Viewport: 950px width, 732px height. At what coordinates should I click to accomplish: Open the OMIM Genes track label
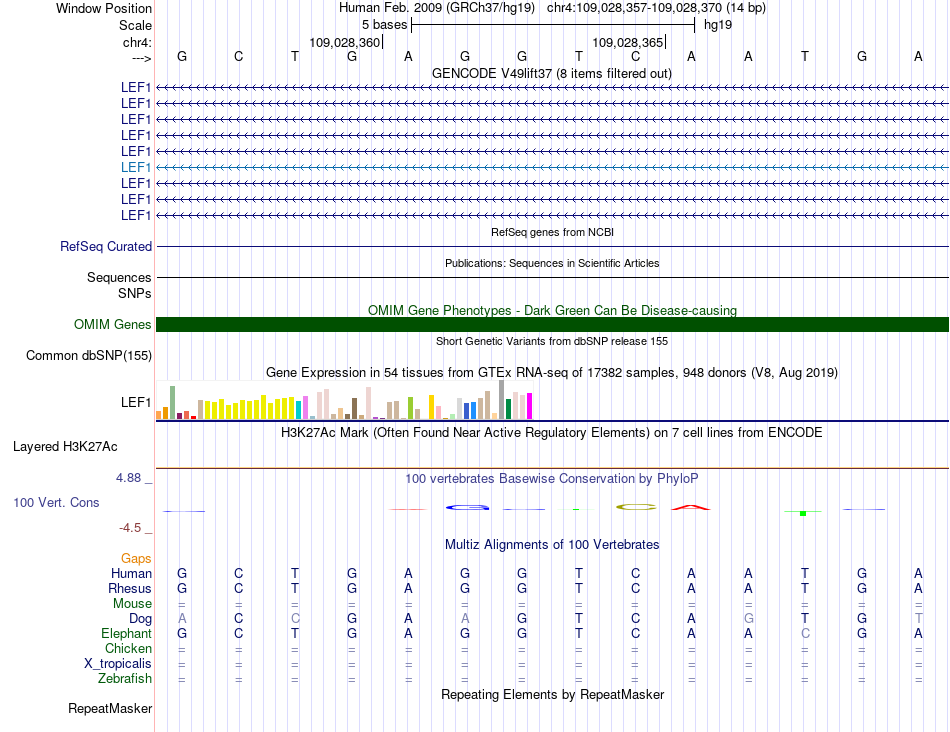click(113, 324)
